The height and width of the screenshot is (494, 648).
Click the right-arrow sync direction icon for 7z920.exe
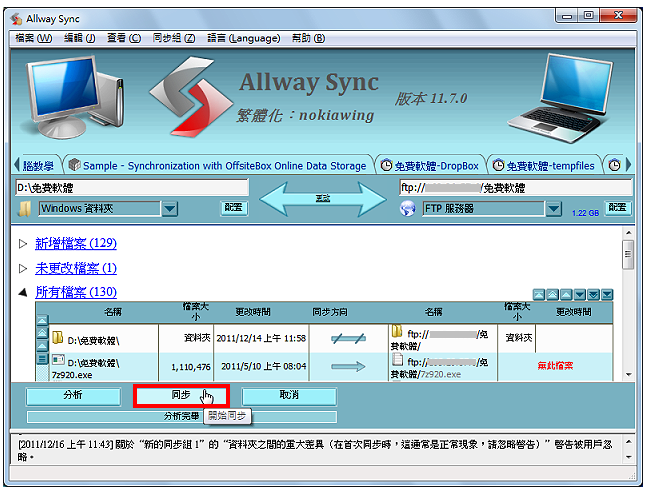click(348, 366)
